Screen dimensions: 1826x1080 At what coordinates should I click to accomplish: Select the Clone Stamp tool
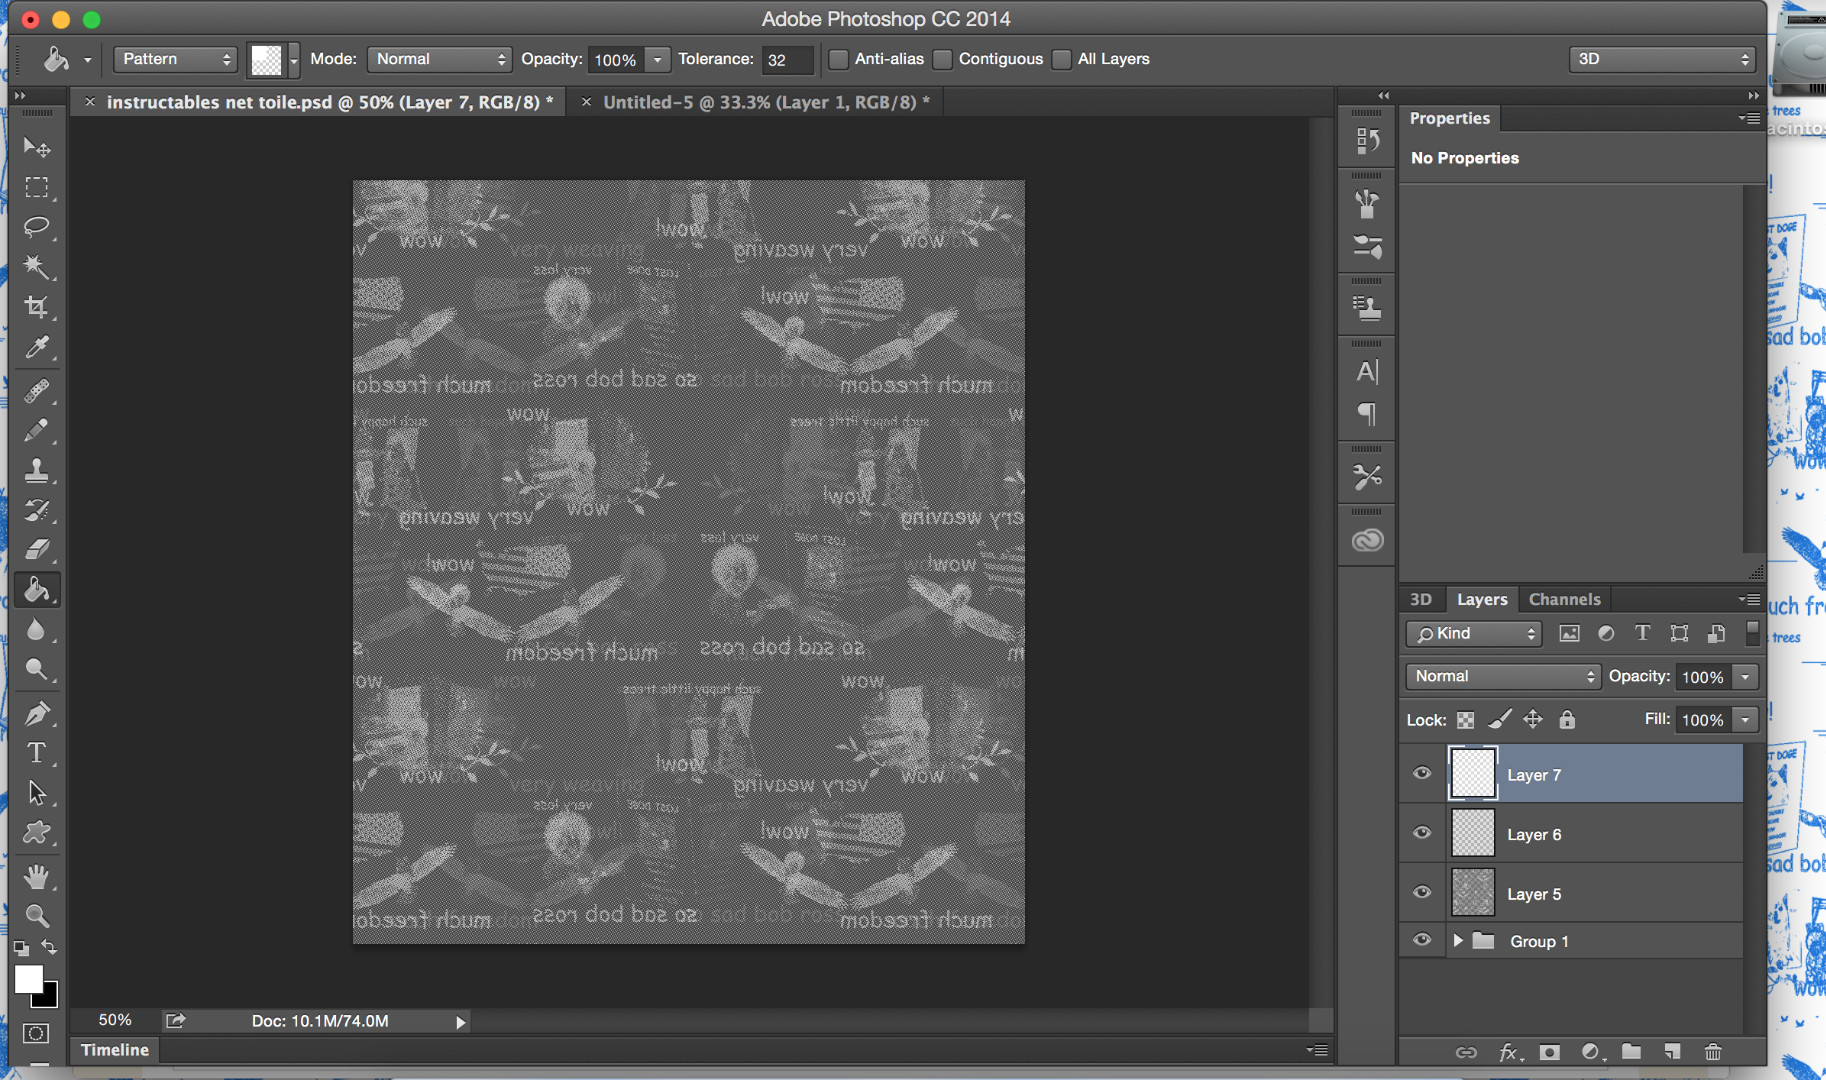37,470
